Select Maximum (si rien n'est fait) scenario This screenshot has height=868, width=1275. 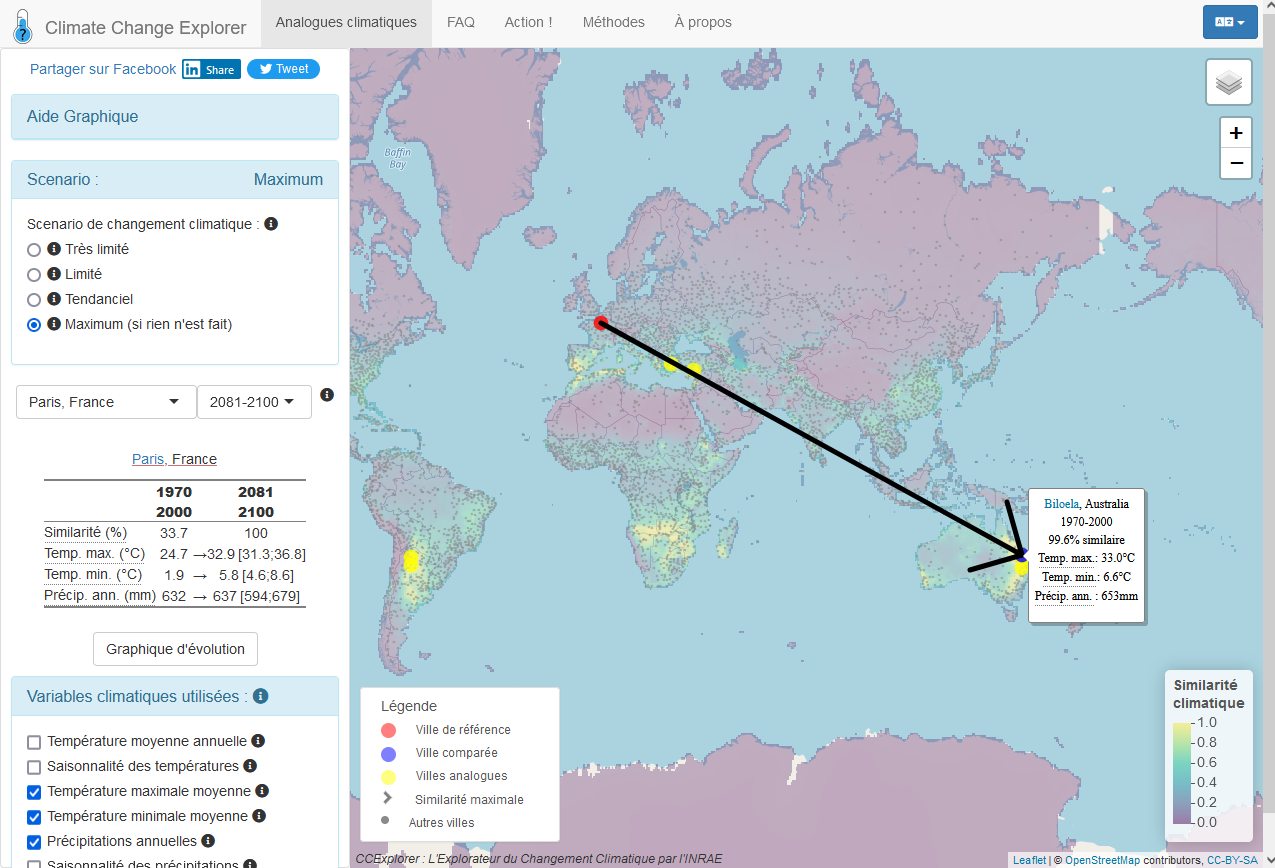[34, 325]
